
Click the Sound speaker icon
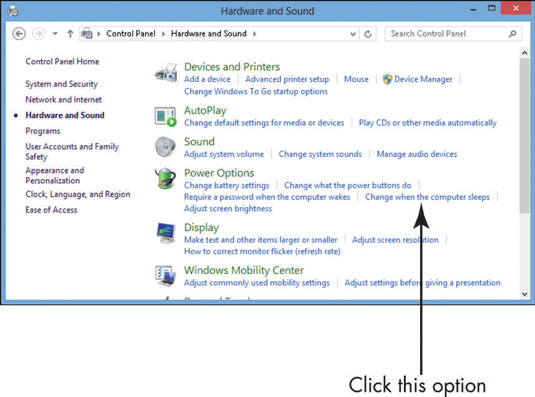[165, 147]
